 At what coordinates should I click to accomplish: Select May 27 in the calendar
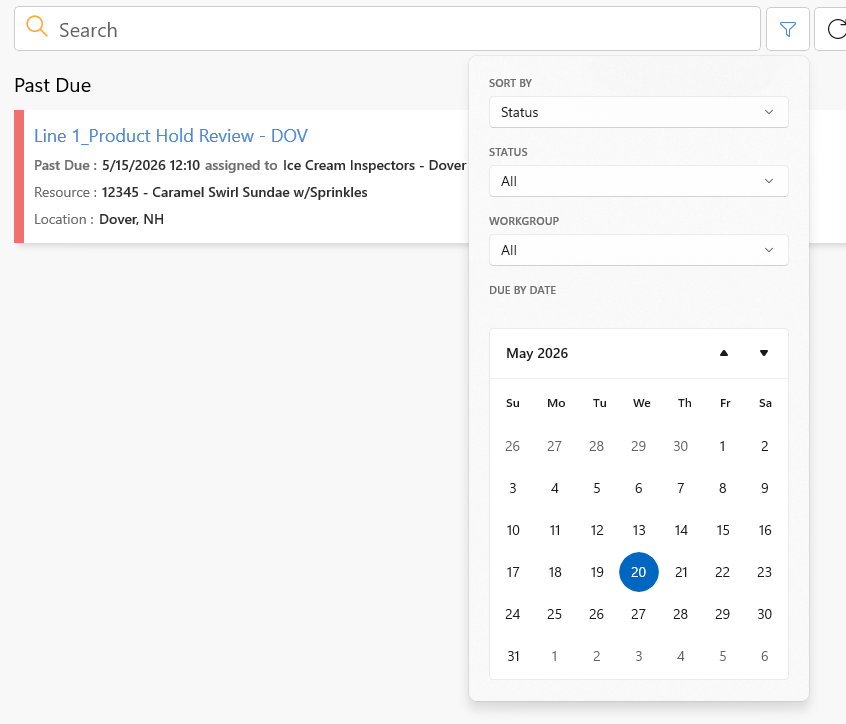point(639,614)
